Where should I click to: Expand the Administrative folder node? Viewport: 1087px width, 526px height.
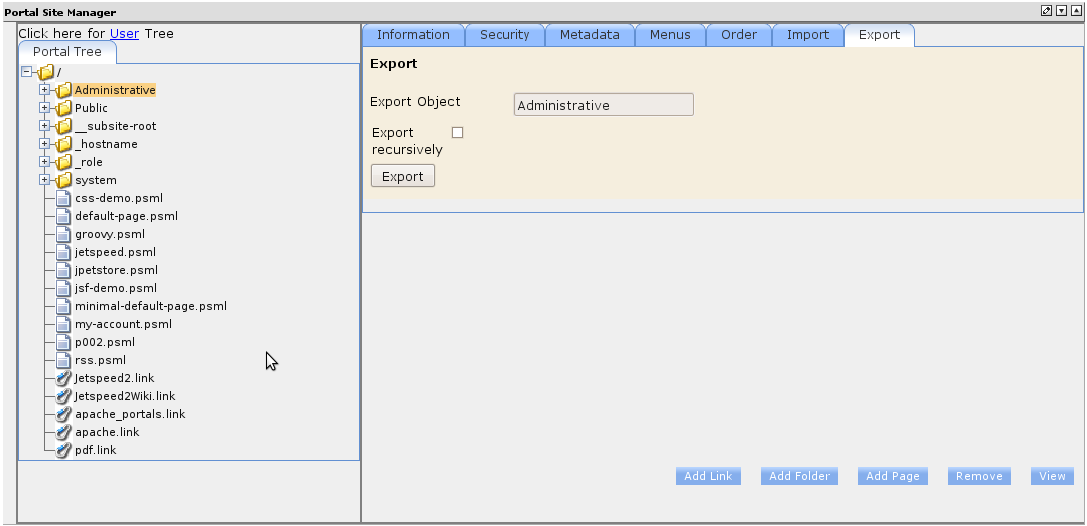point(45,90)
